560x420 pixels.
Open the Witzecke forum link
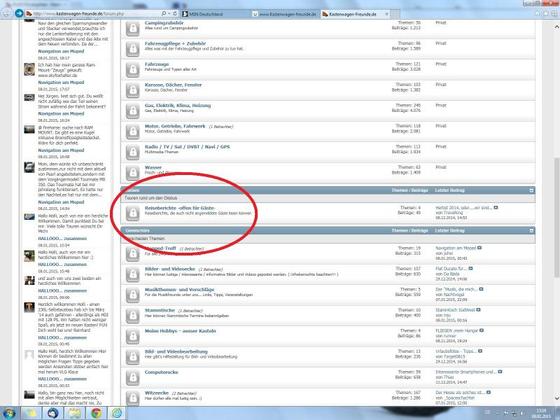[157, 393]
